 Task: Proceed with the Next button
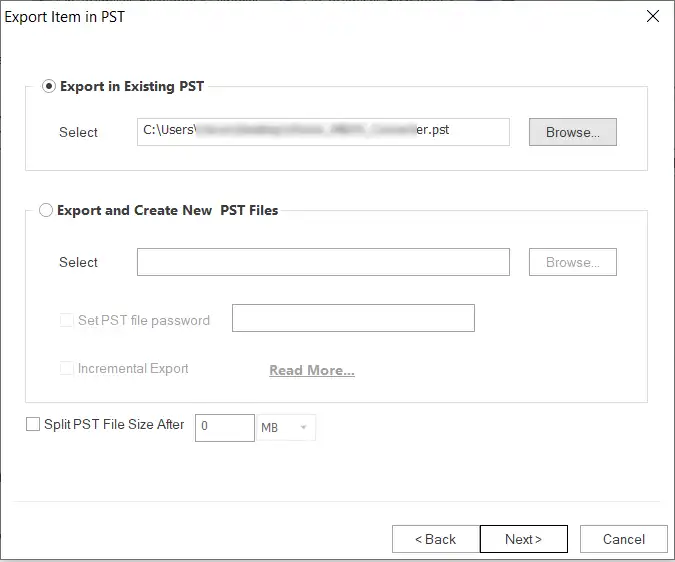click(523, 539)
